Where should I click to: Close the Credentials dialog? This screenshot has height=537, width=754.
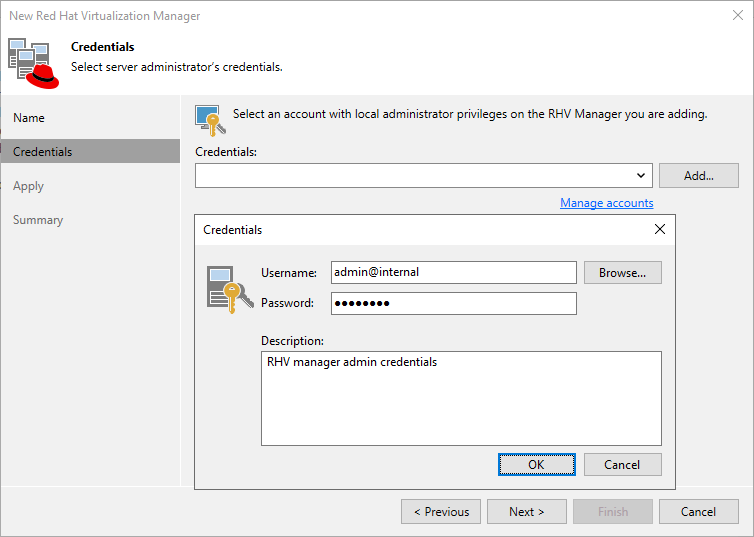coord(659,229)
